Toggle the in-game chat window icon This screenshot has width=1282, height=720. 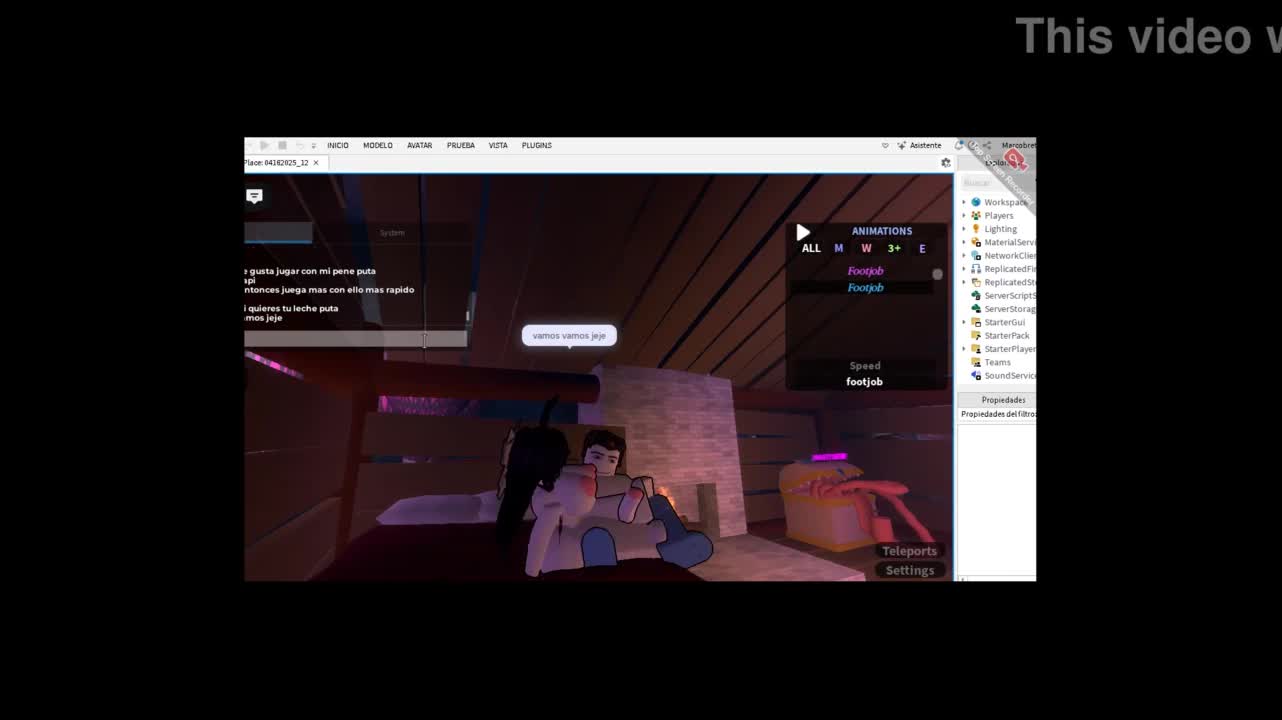coord(254,196)
